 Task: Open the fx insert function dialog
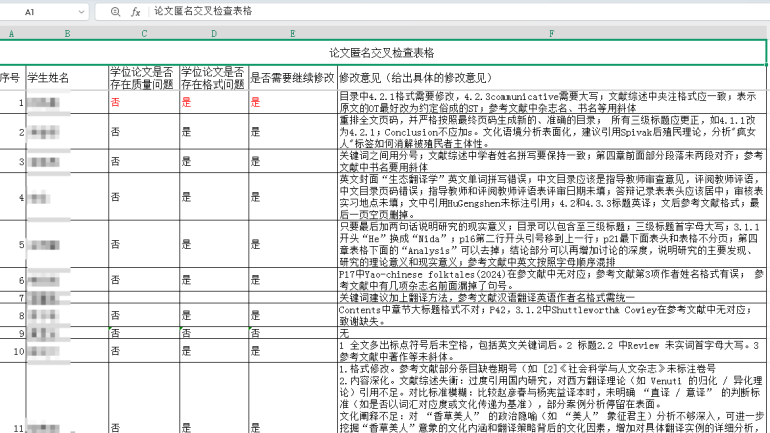tap(135, 12)
